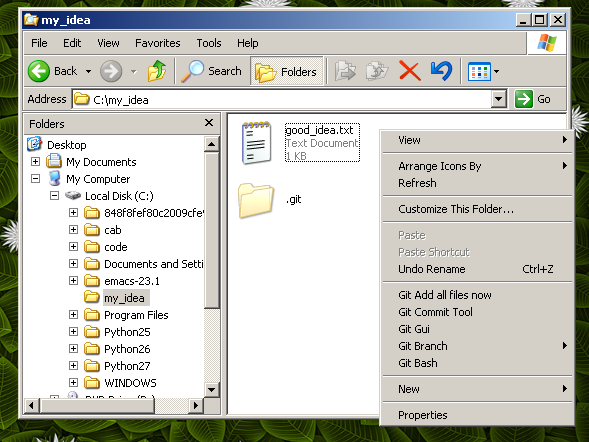
Task: Click the address bar showing C:\my_idea
Action: point(282,100)
